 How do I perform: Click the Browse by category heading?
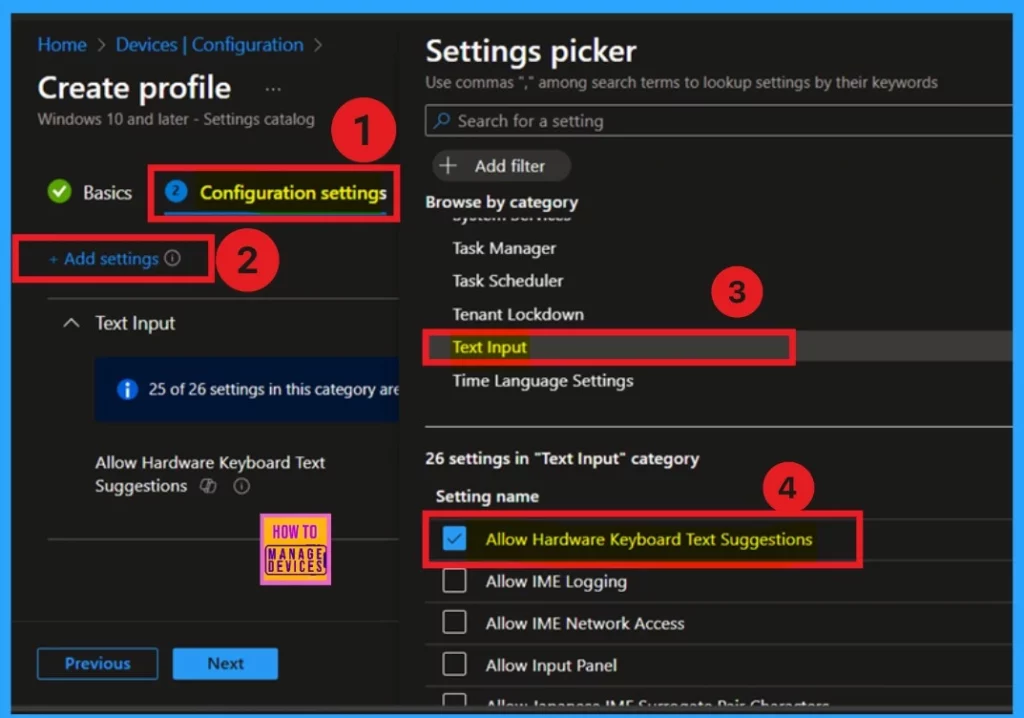(502, 203)
